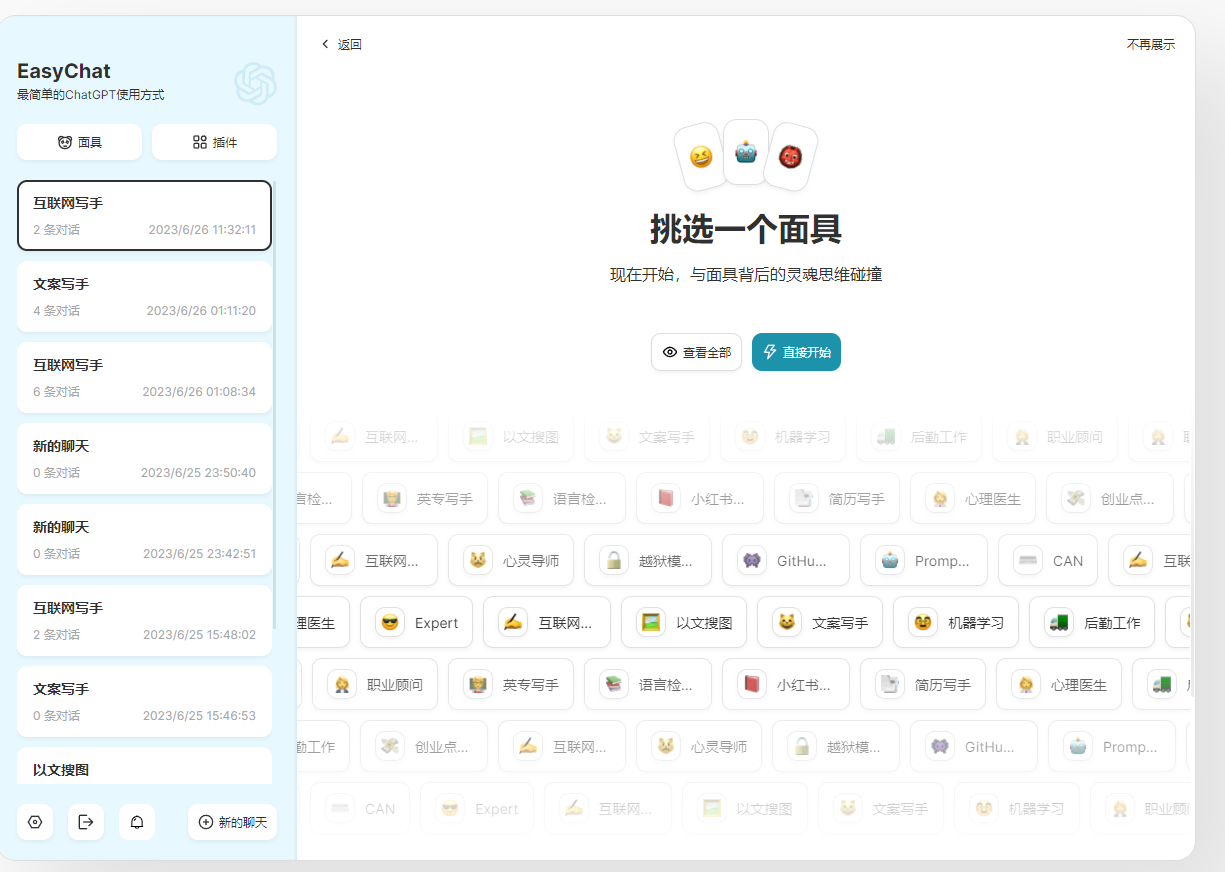Click the logout arrow icon

[86, 822]
